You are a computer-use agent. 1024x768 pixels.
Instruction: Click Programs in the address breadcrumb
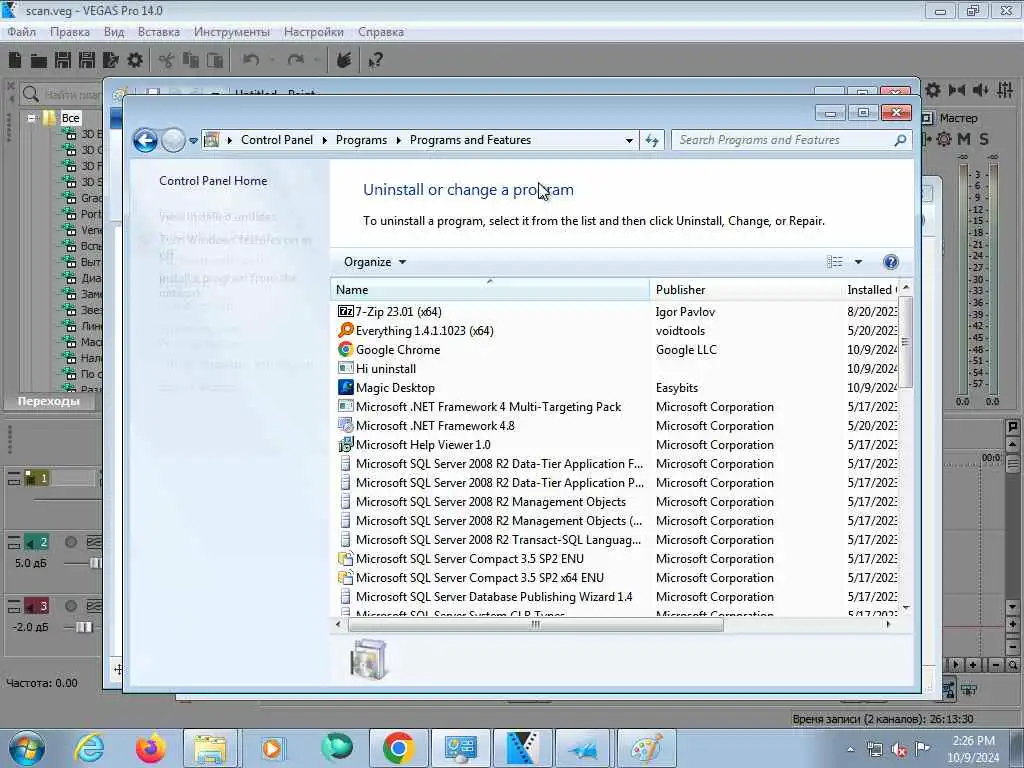361,140
